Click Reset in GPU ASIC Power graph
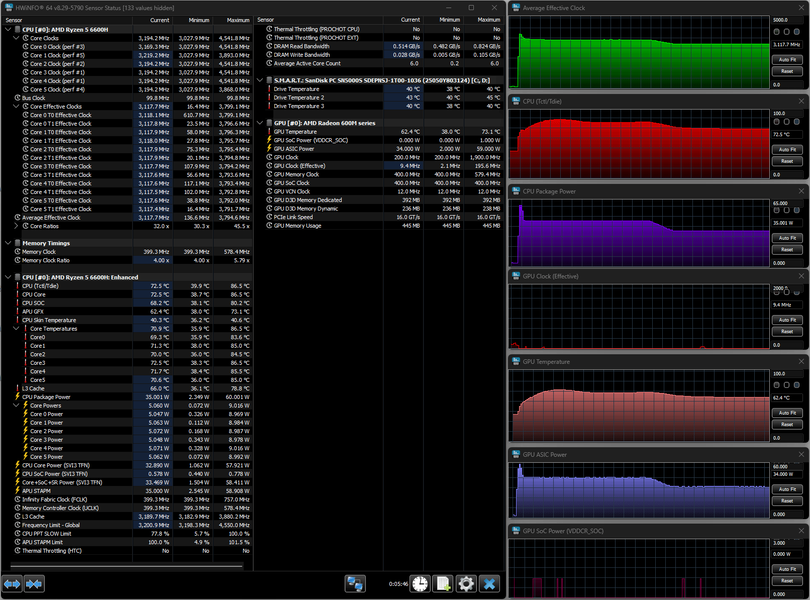The height and width of the screenshot is (600, 810). pyautogui.click(x=787, y=501)
